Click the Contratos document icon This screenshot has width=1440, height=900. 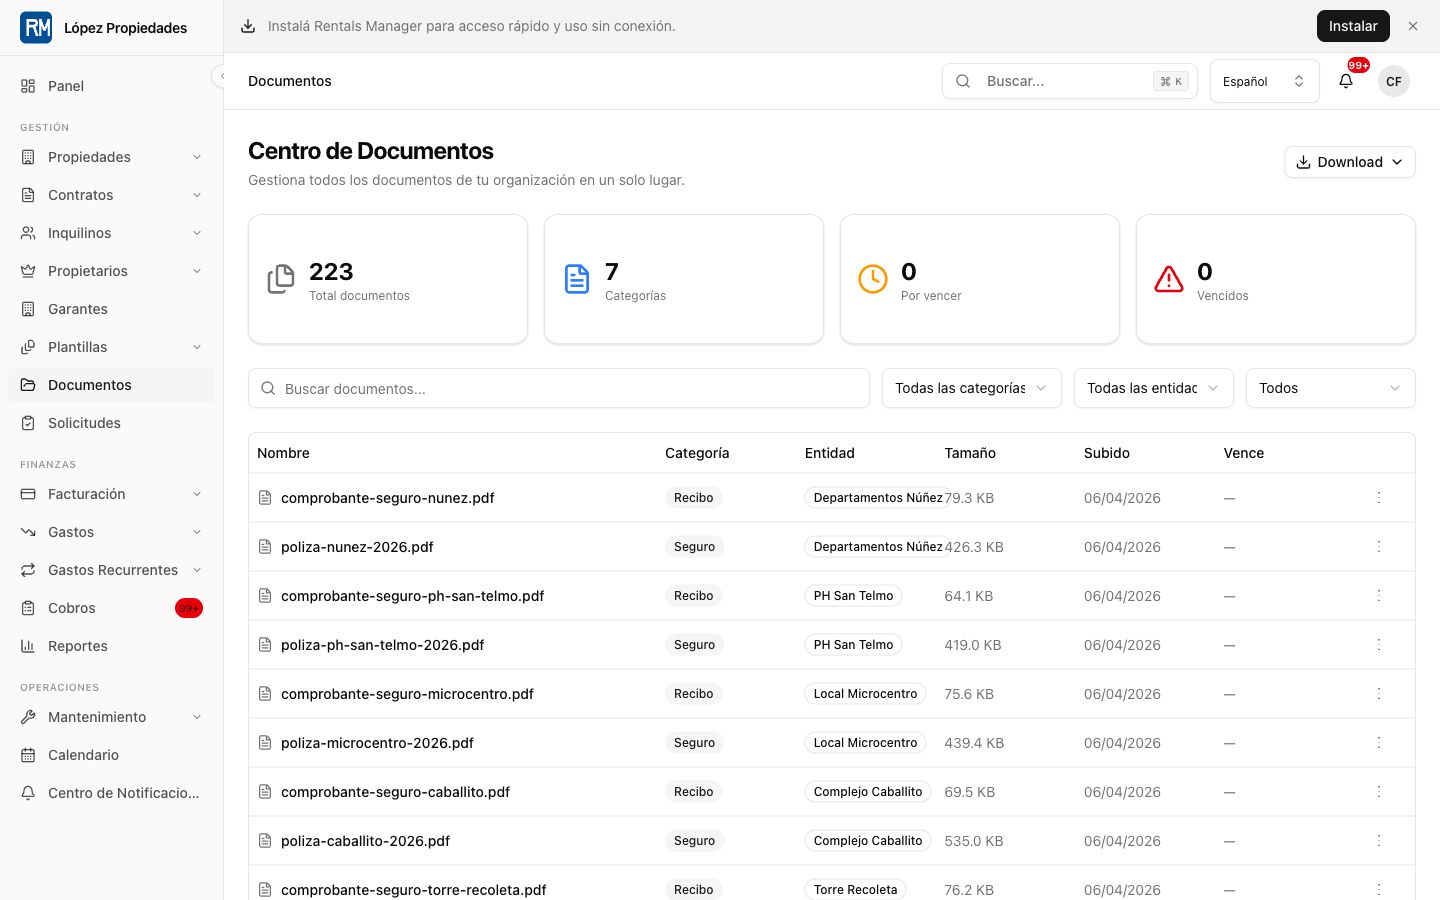point(28,195)
